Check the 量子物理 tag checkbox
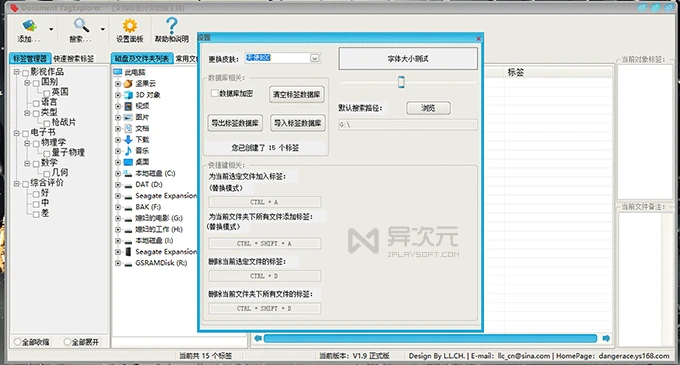Image resolution: width=680 pixels, height=365 pixels. click(47, 153)
